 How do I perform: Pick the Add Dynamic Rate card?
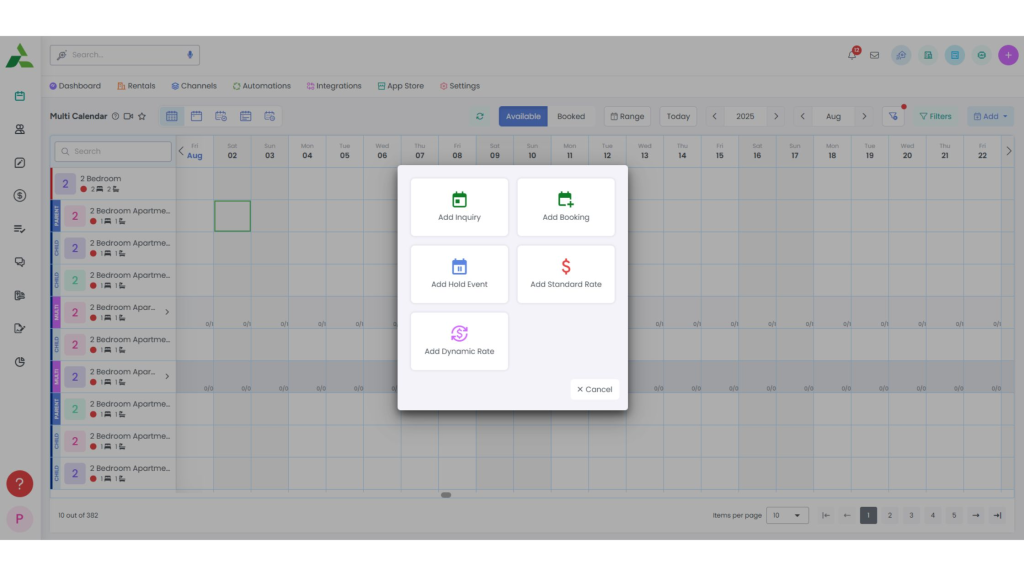pyautogui.click(x=459, y=341)
